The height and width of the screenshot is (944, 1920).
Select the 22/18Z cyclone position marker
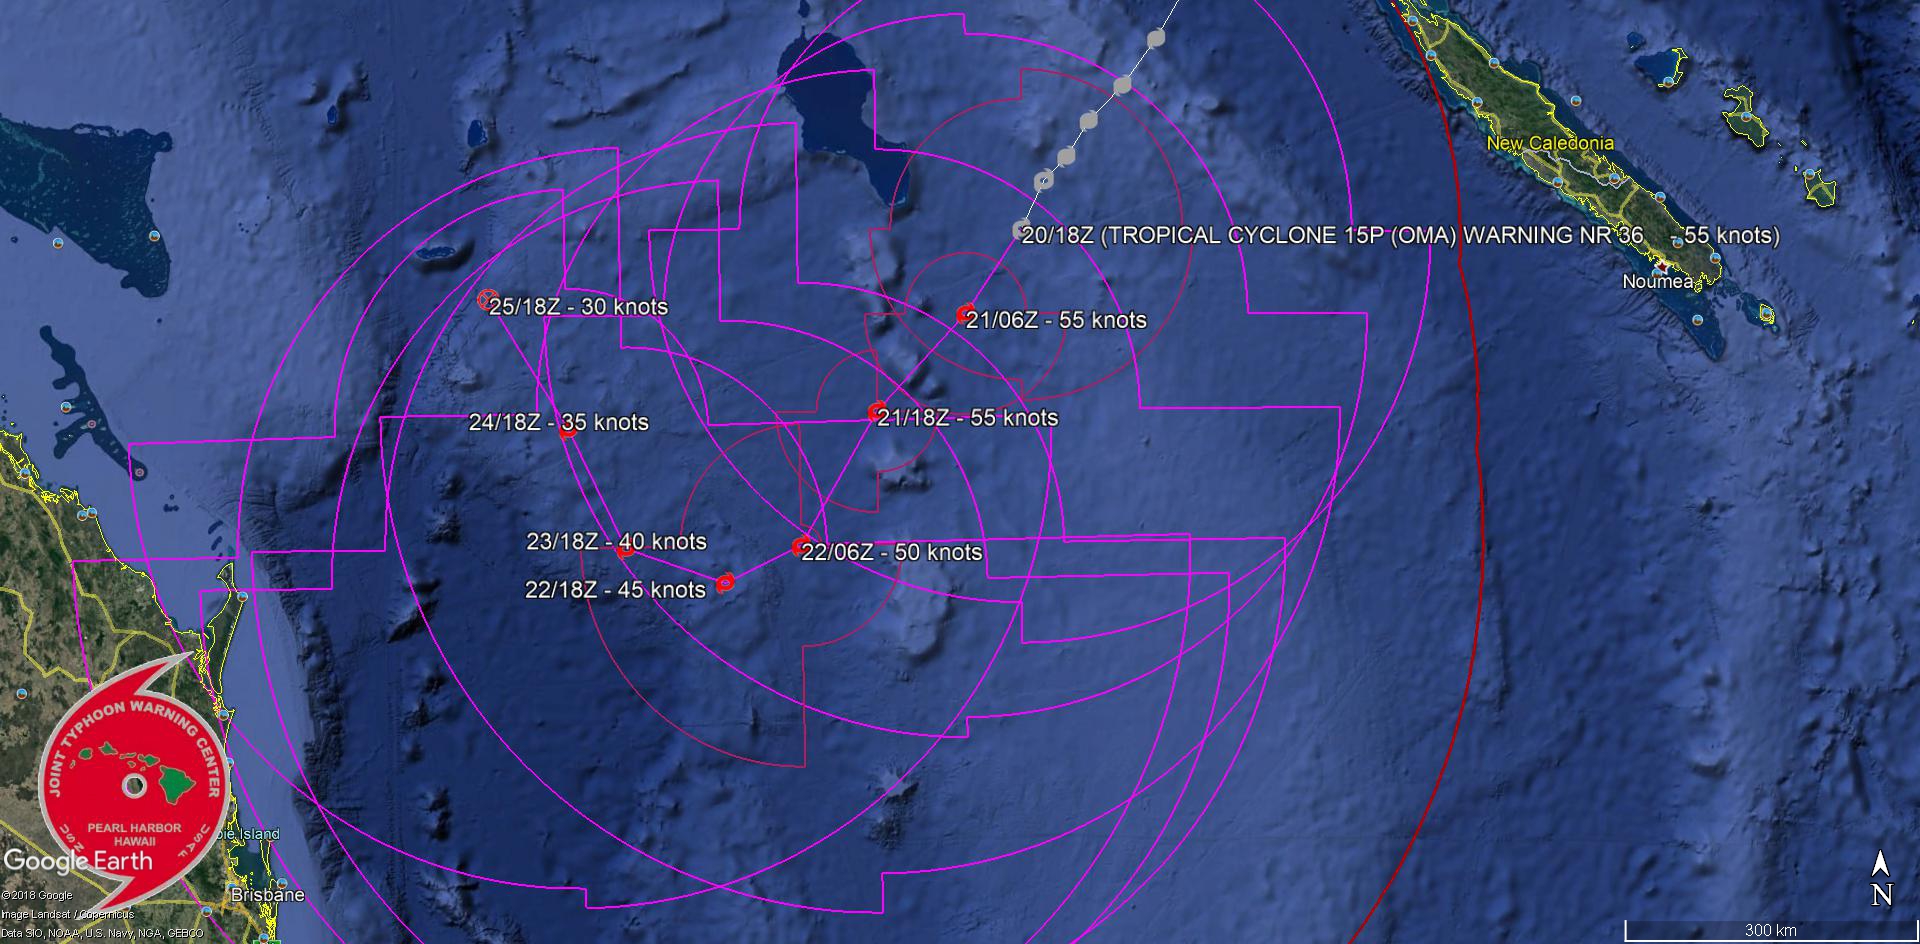click(726, 582)
